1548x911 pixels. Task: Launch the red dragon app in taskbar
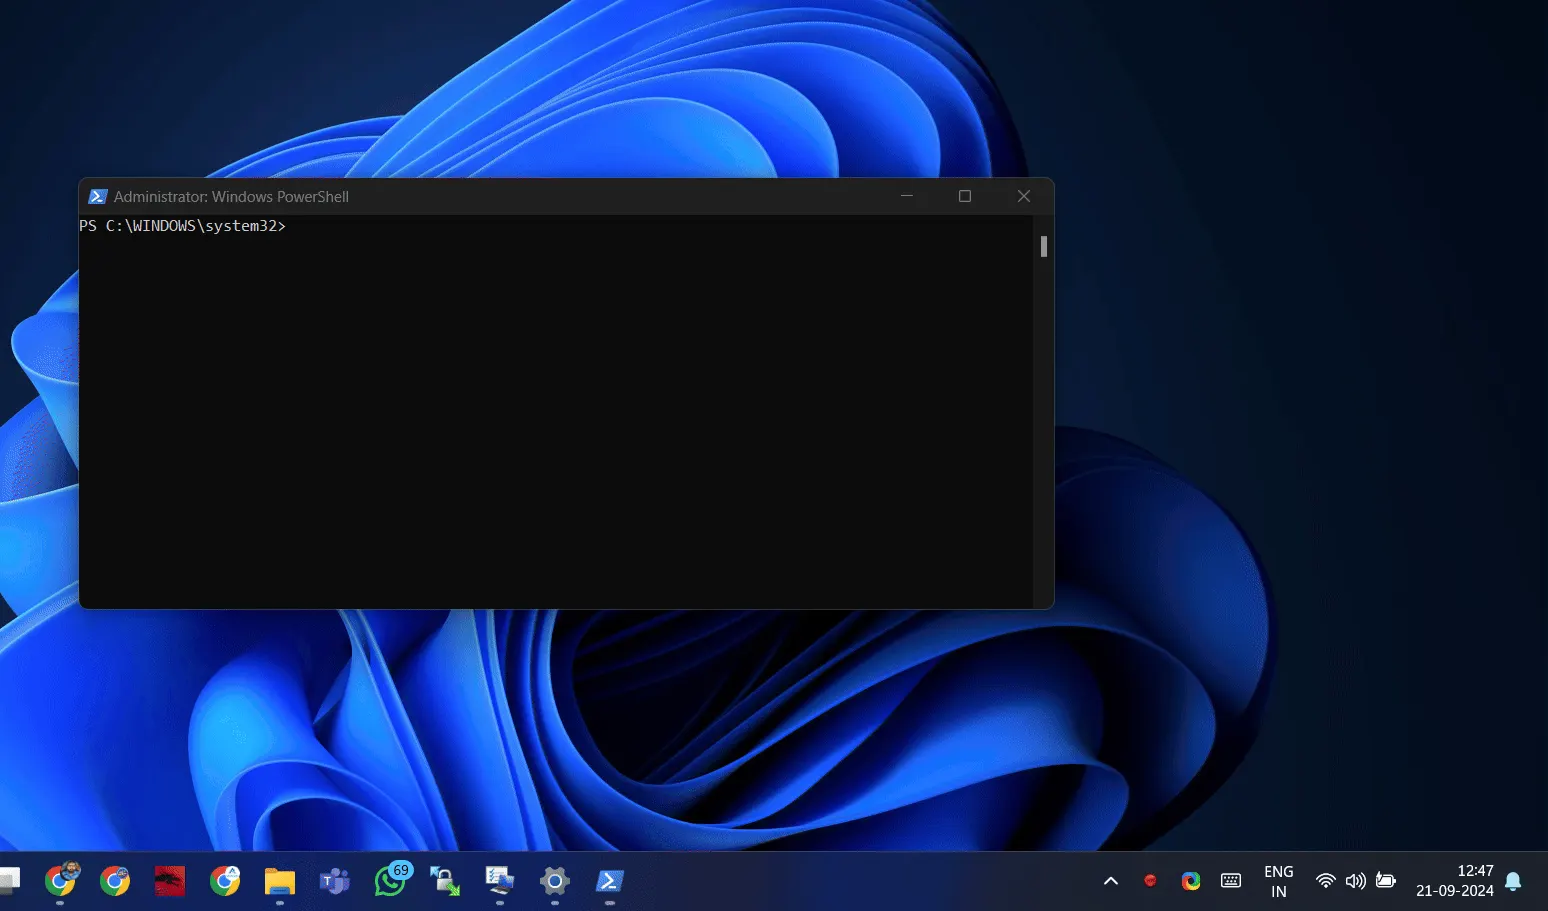170,880
